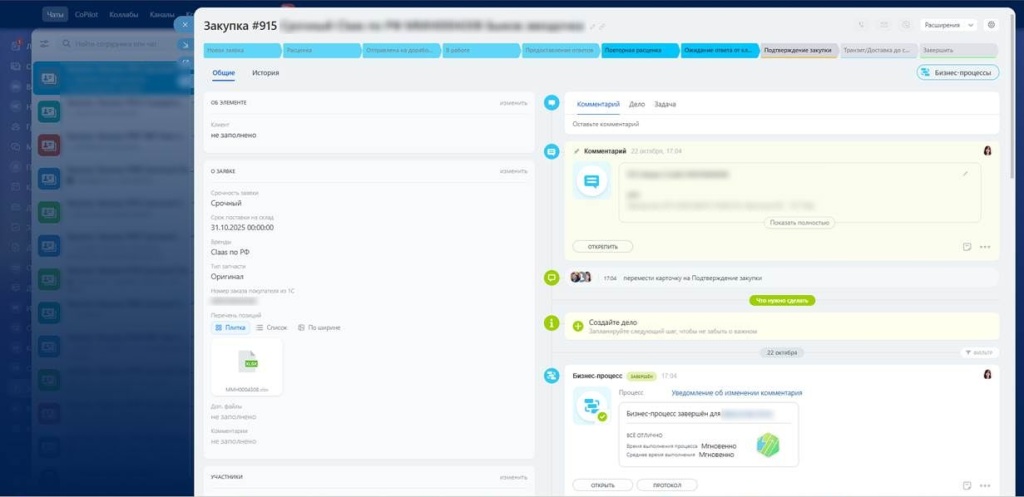The width and height of the screenshot is (1024, 497).
Task: Click green plus icon beside Создайте дело
Action: (x=577, y=325)
